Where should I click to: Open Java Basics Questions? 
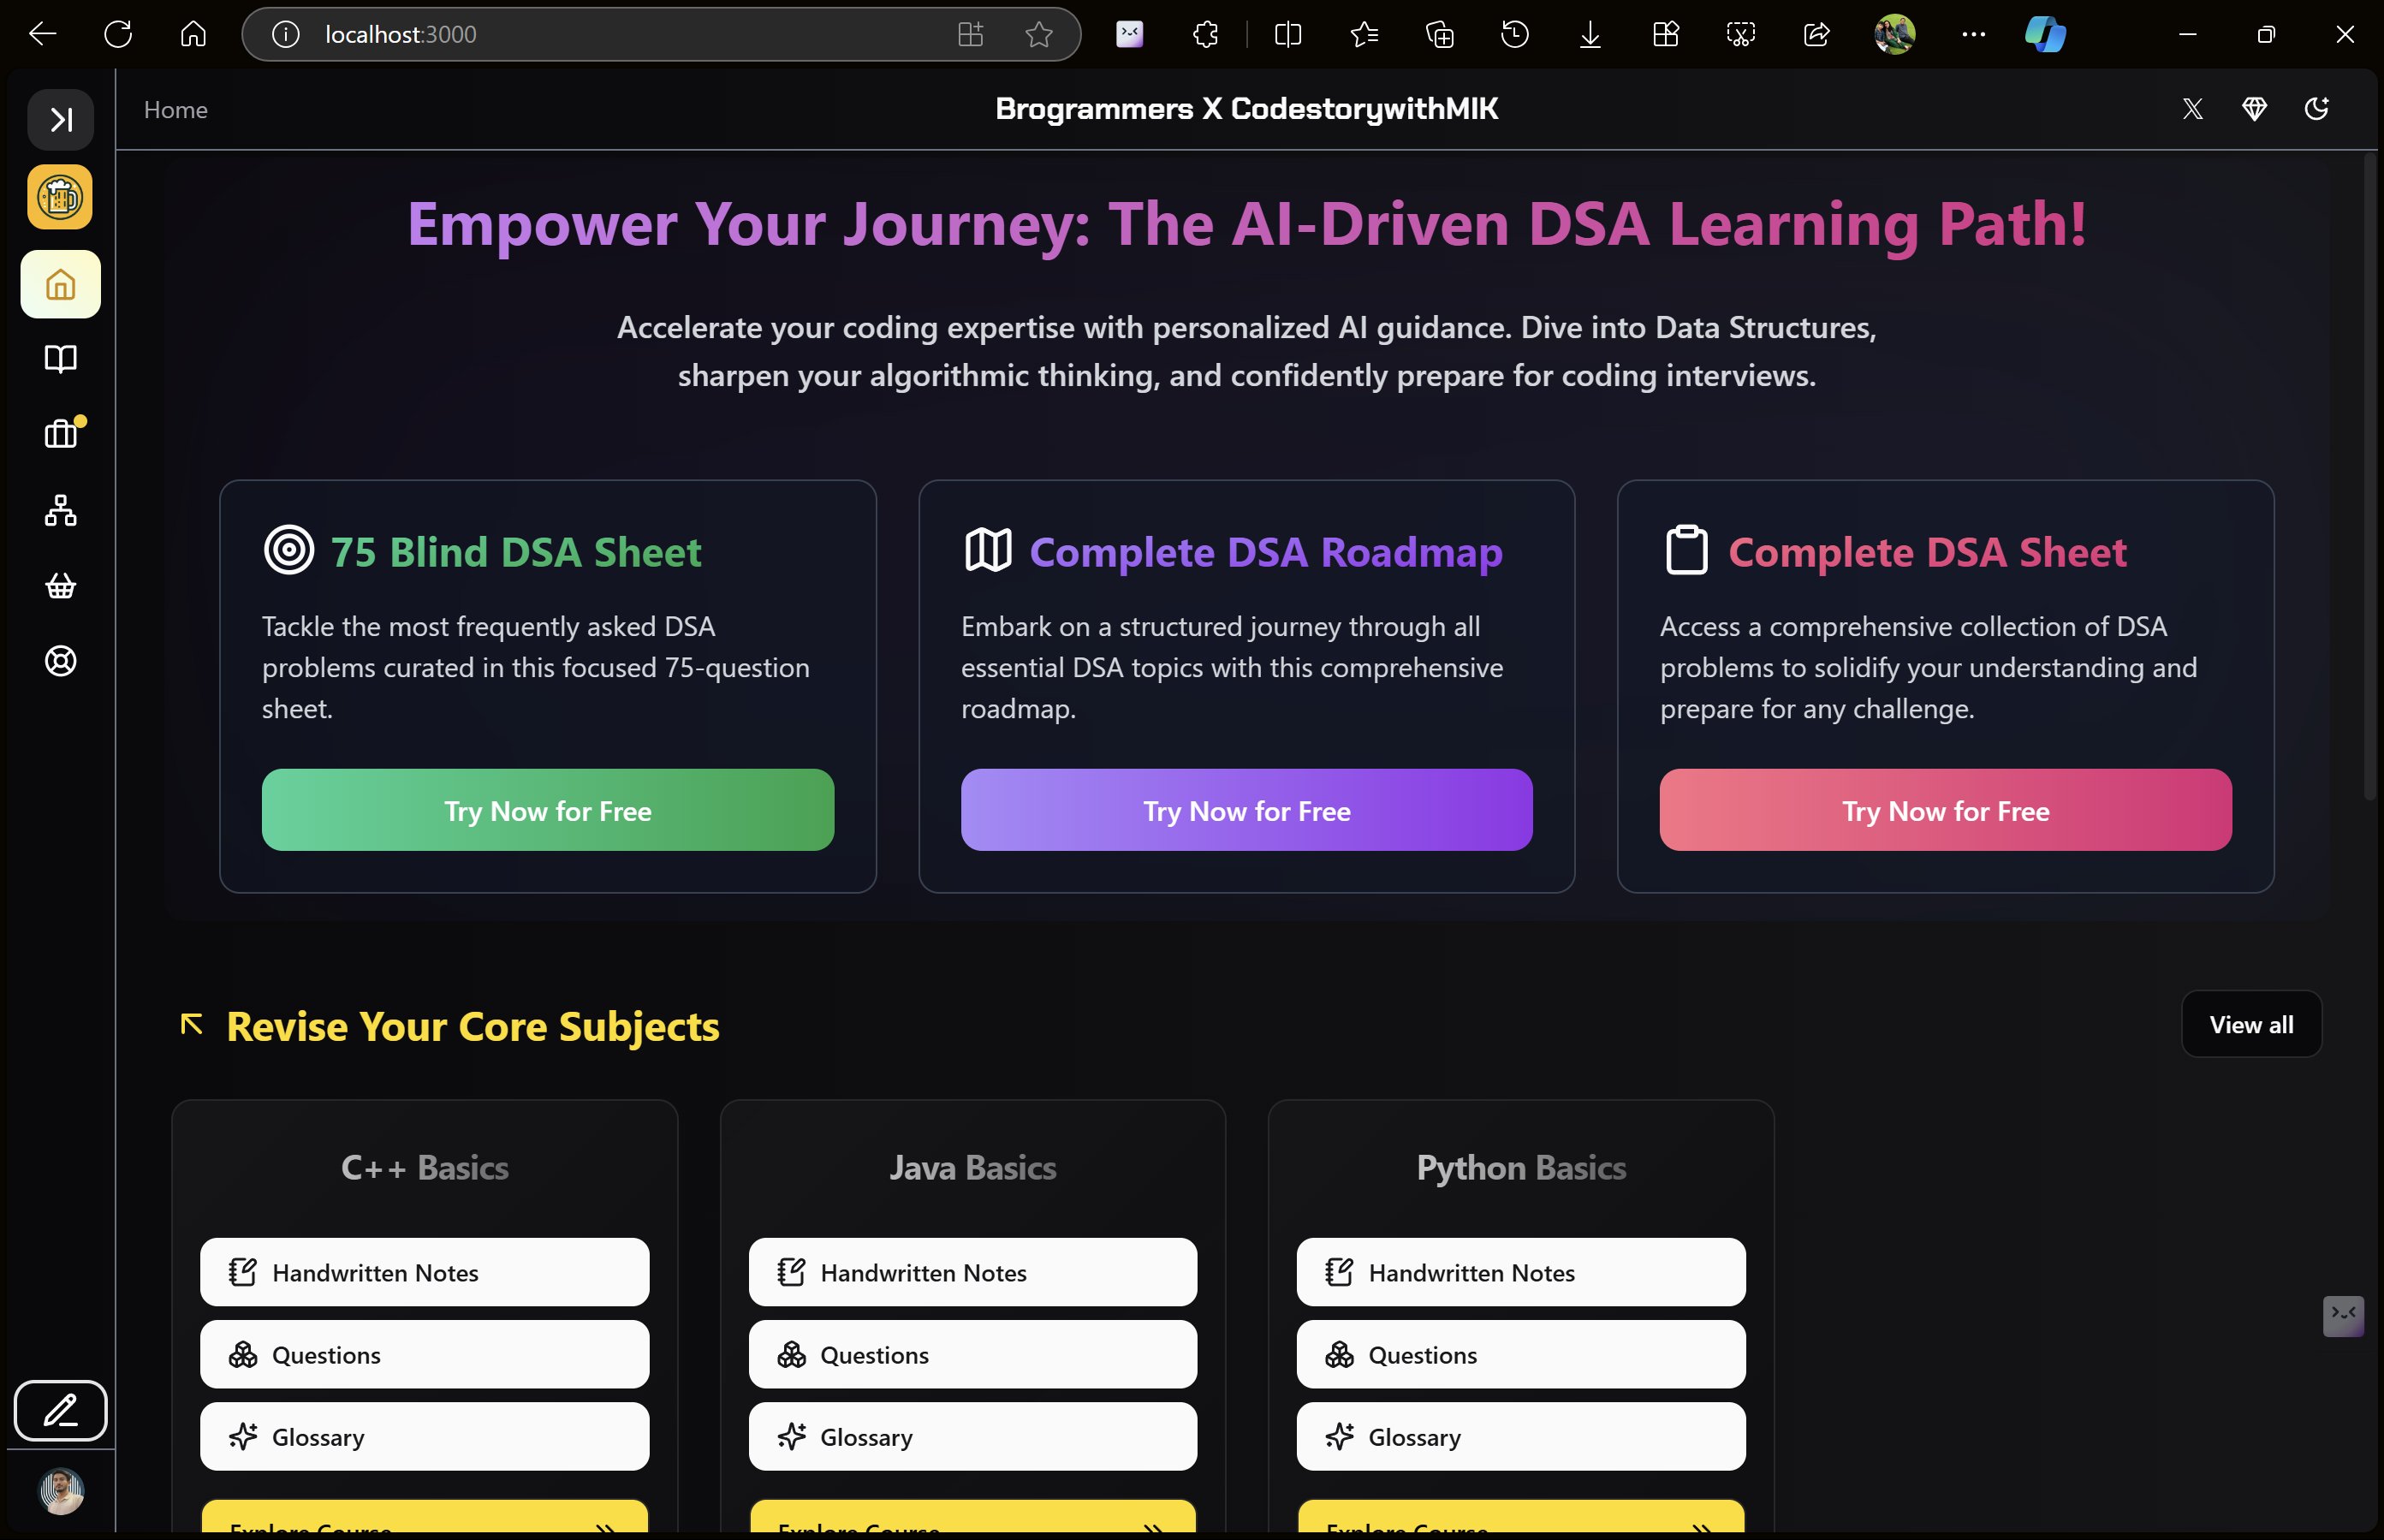[972, 1354]
